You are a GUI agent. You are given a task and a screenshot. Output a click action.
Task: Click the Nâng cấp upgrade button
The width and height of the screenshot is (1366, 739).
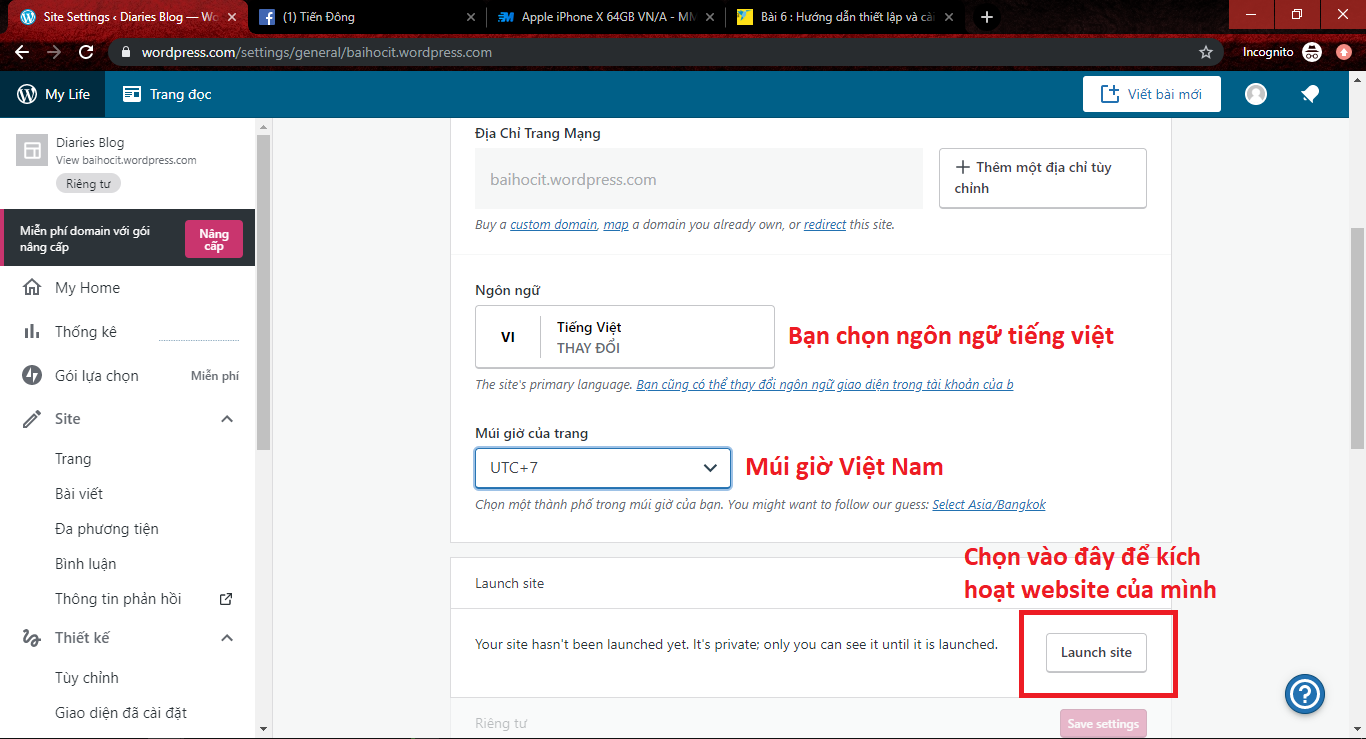pos(214,240)
